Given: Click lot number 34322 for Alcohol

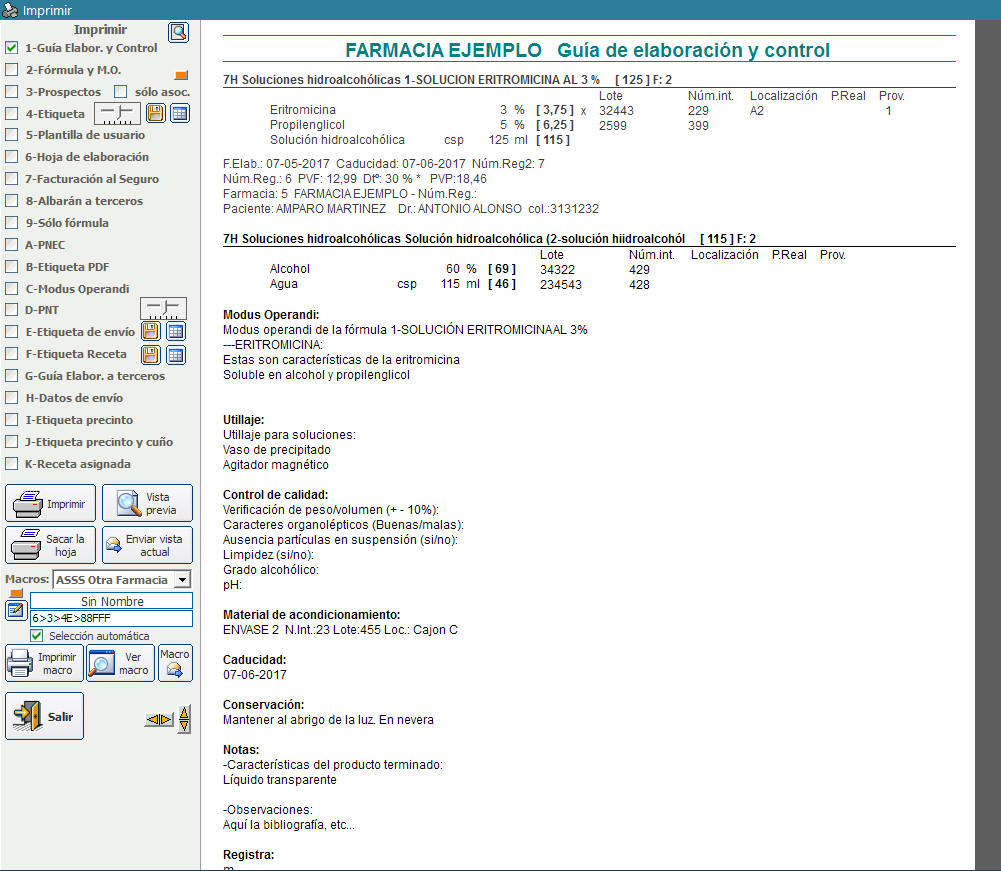Looking at the screenshot, I should coord(557,269).
